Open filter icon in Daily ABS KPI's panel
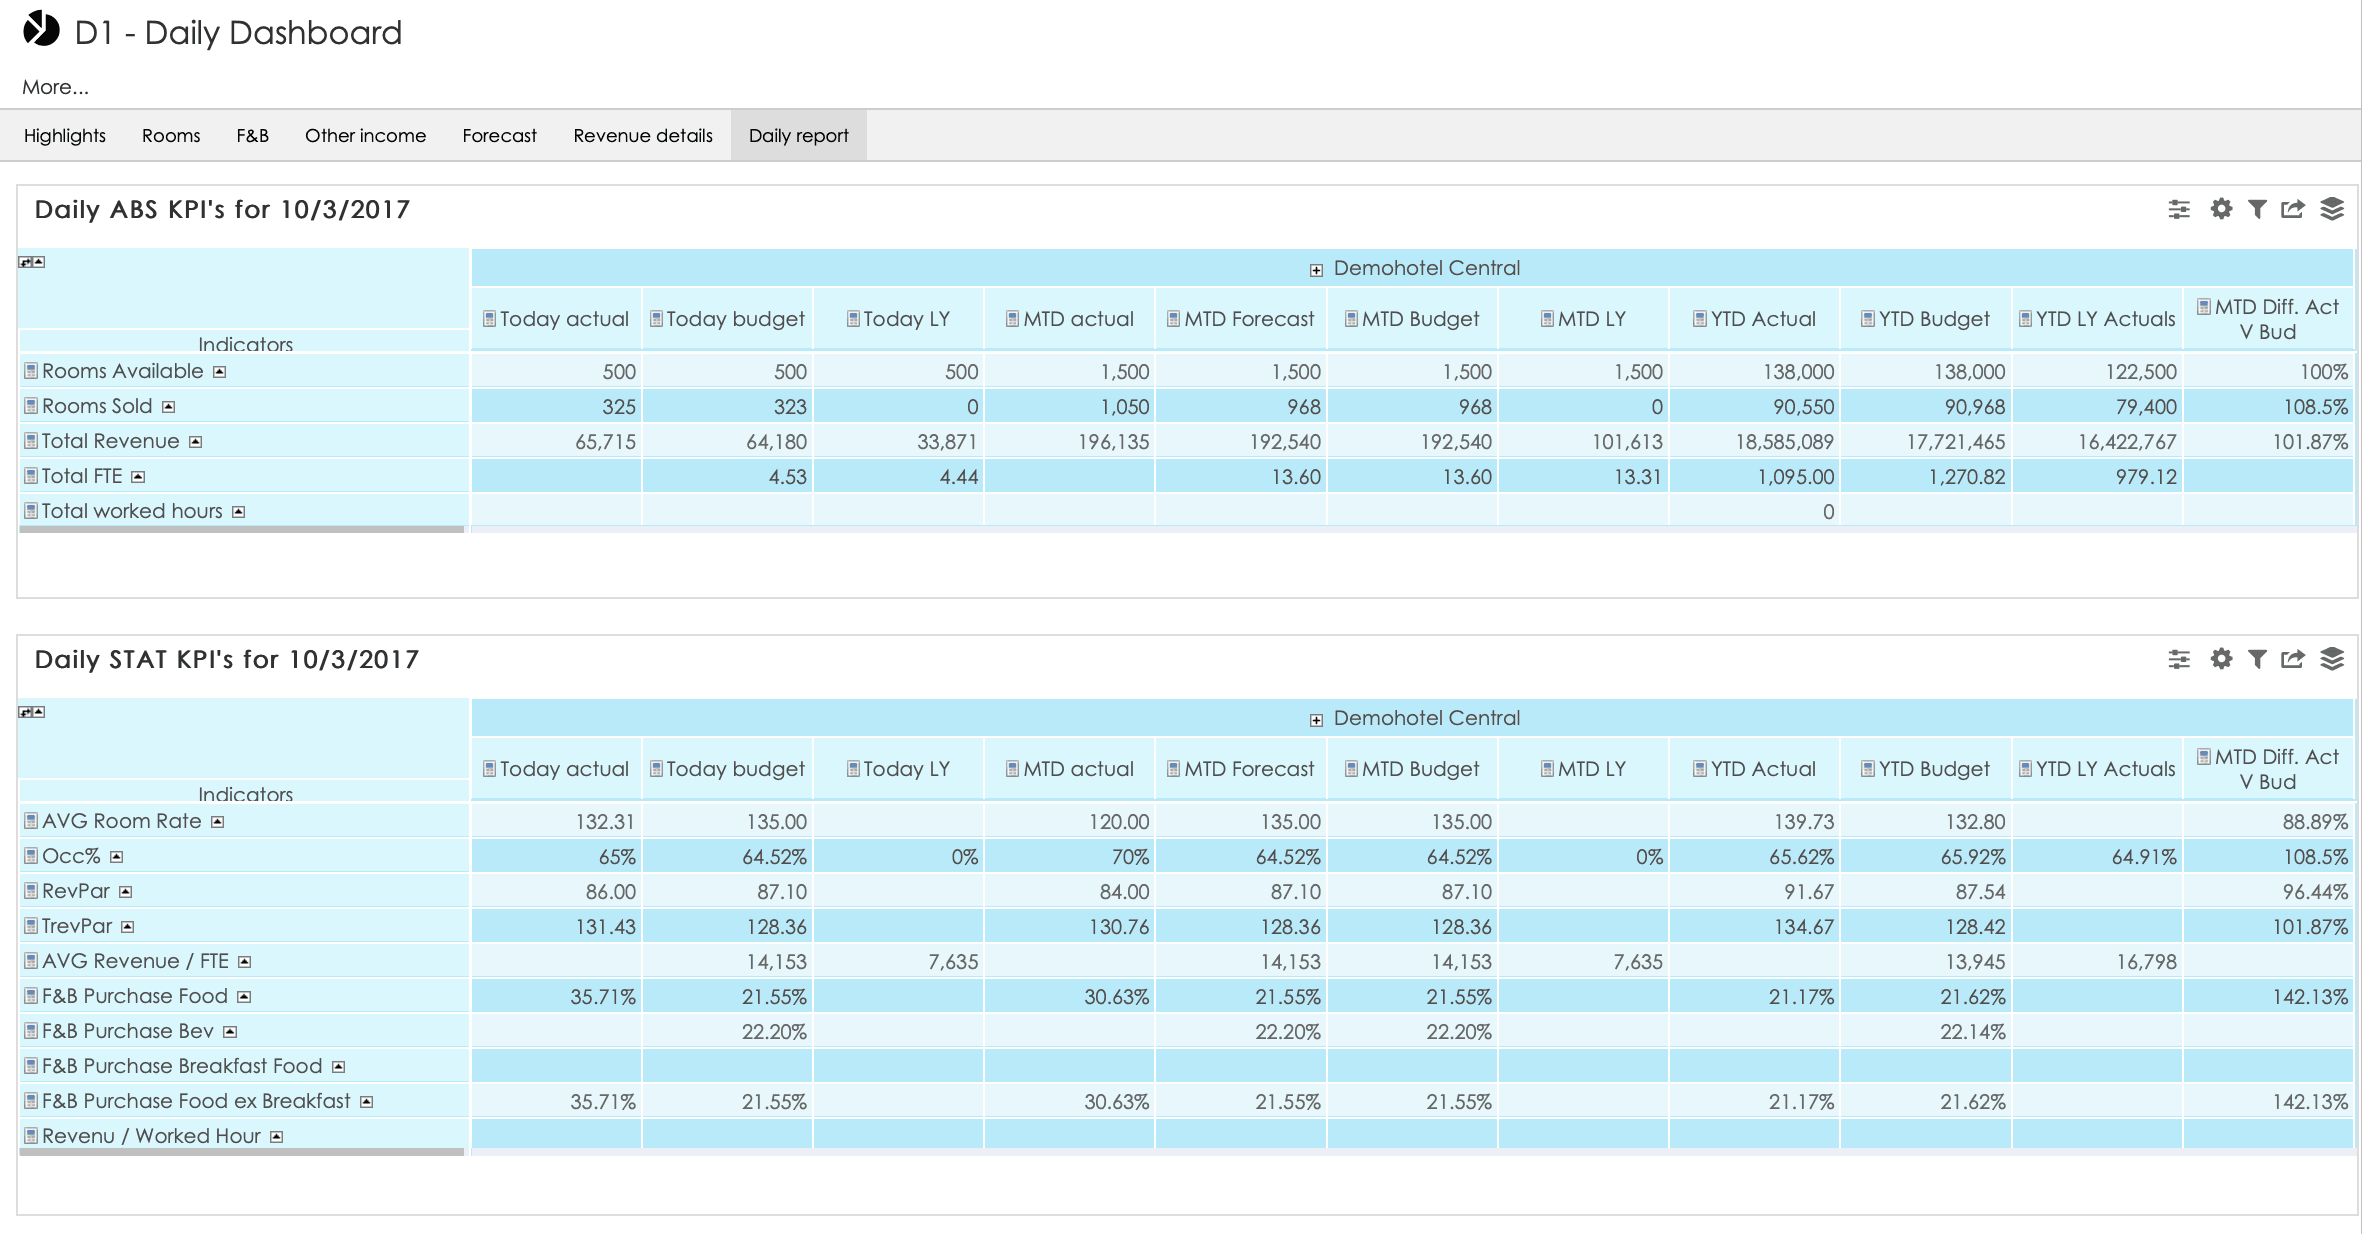This screenshot has height=1234, width=2362. click(x=2257, y=209)
